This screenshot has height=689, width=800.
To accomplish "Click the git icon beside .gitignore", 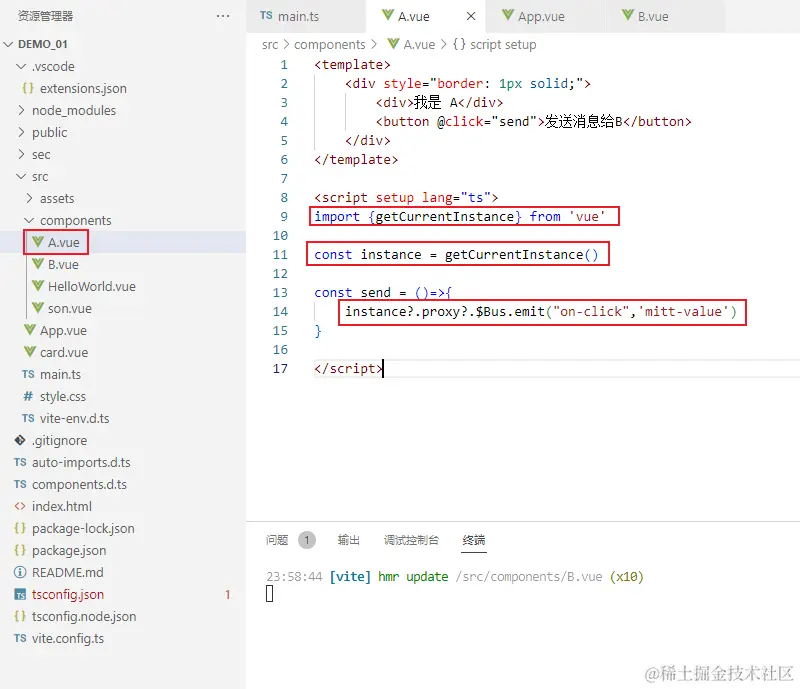I will pyautogui.click(x=20, y=440).
